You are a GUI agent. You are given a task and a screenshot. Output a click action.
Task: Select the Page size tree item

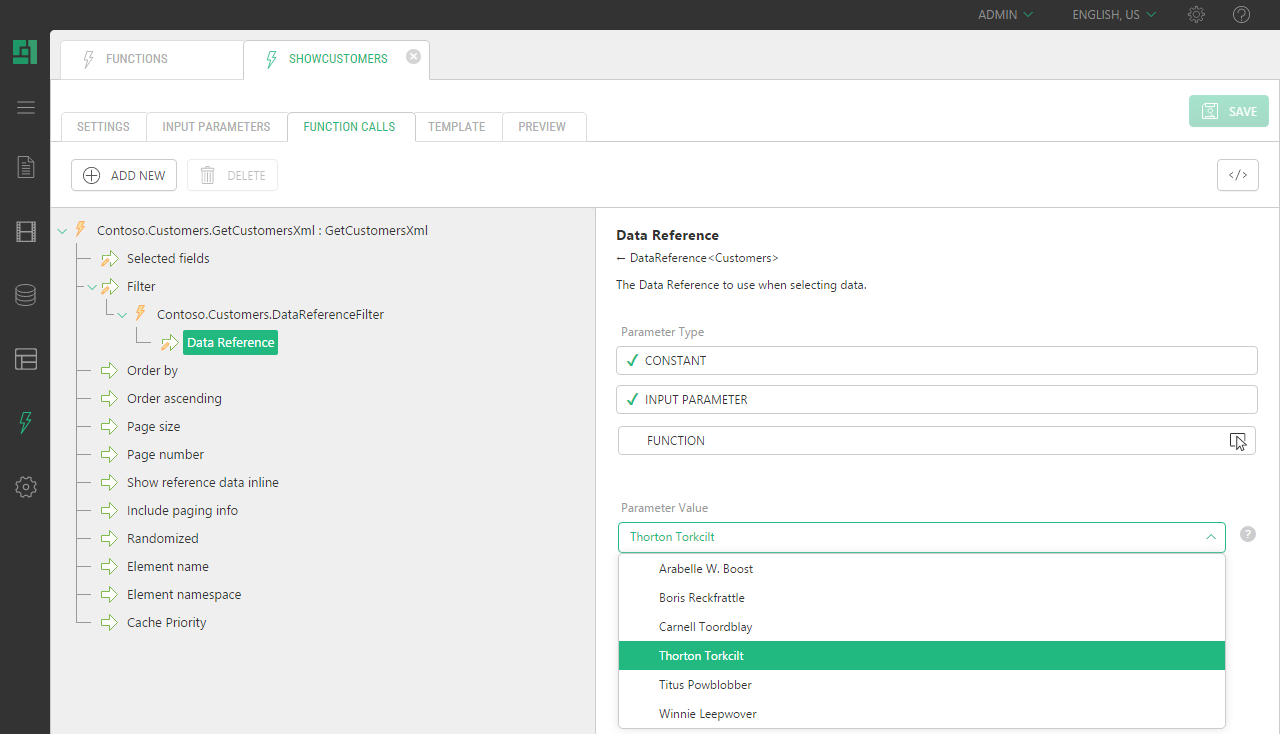tap(153, 427)
